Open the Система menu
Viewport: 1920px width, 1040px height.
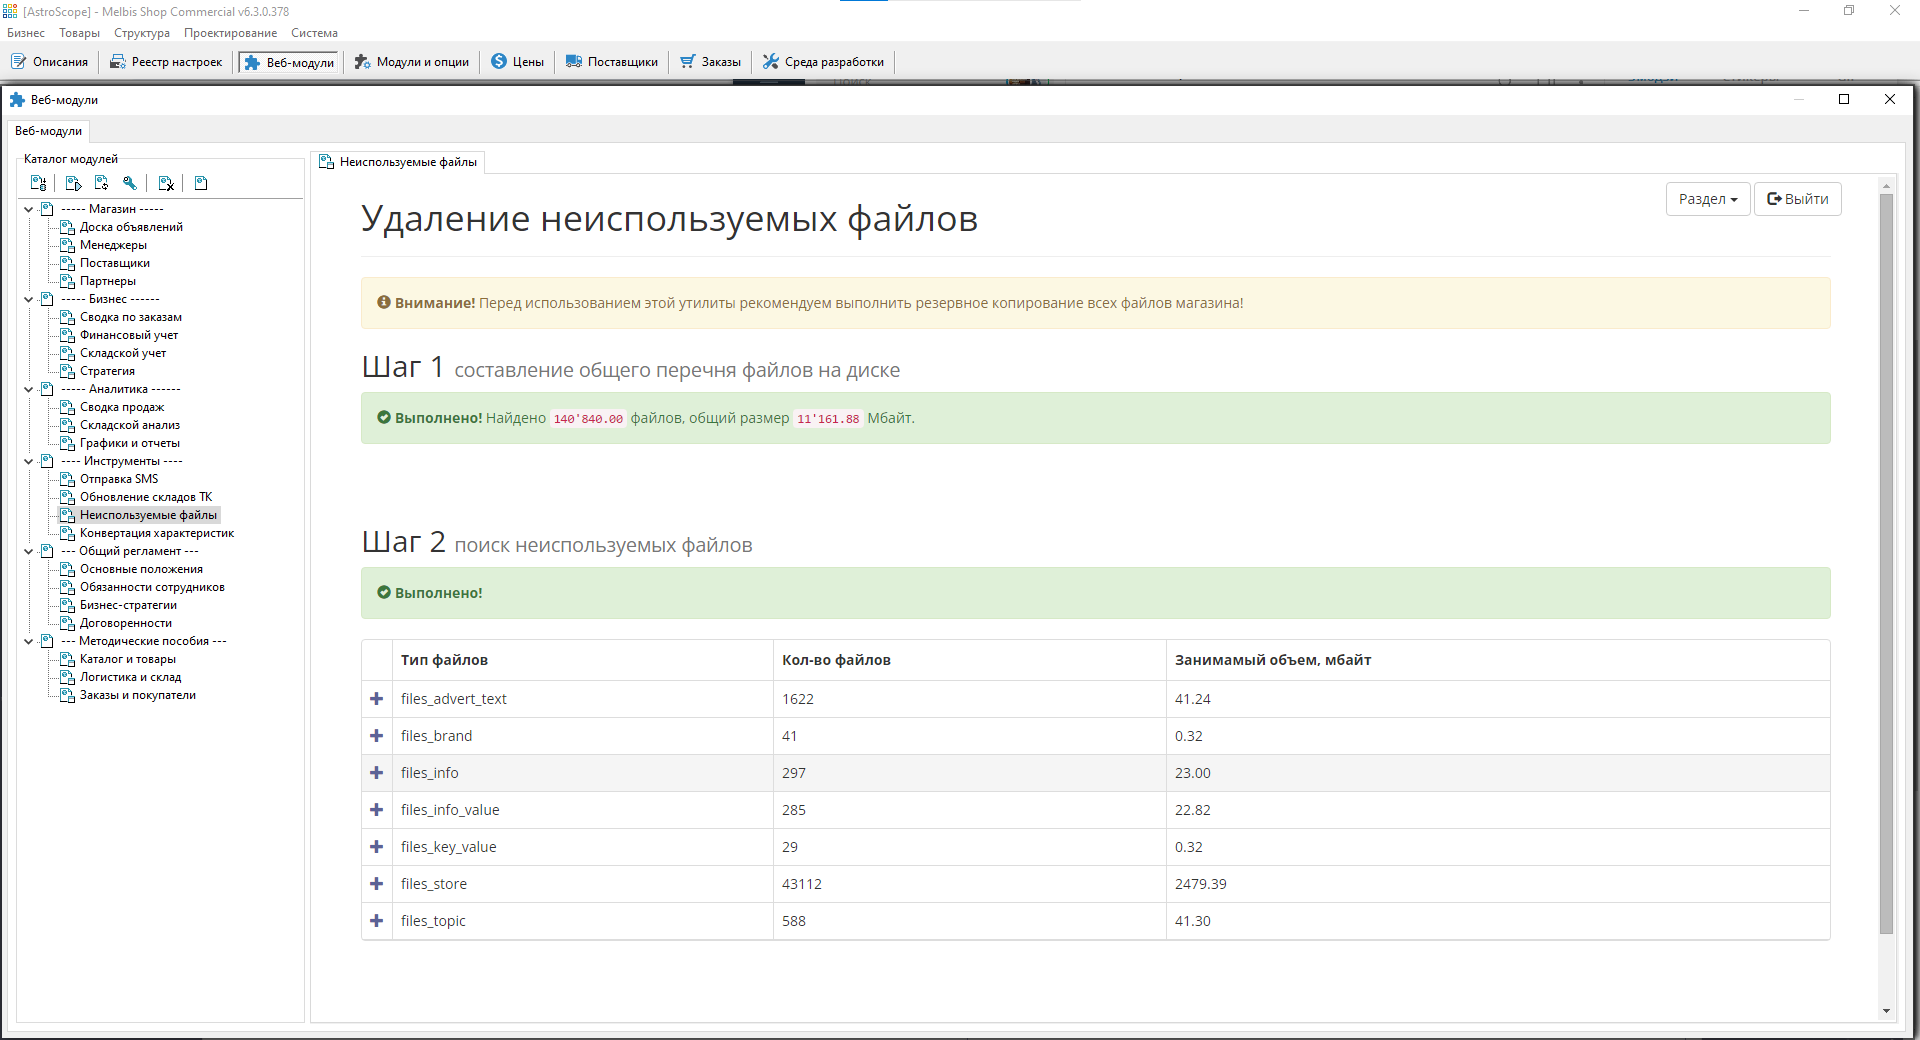pos(314,33)
